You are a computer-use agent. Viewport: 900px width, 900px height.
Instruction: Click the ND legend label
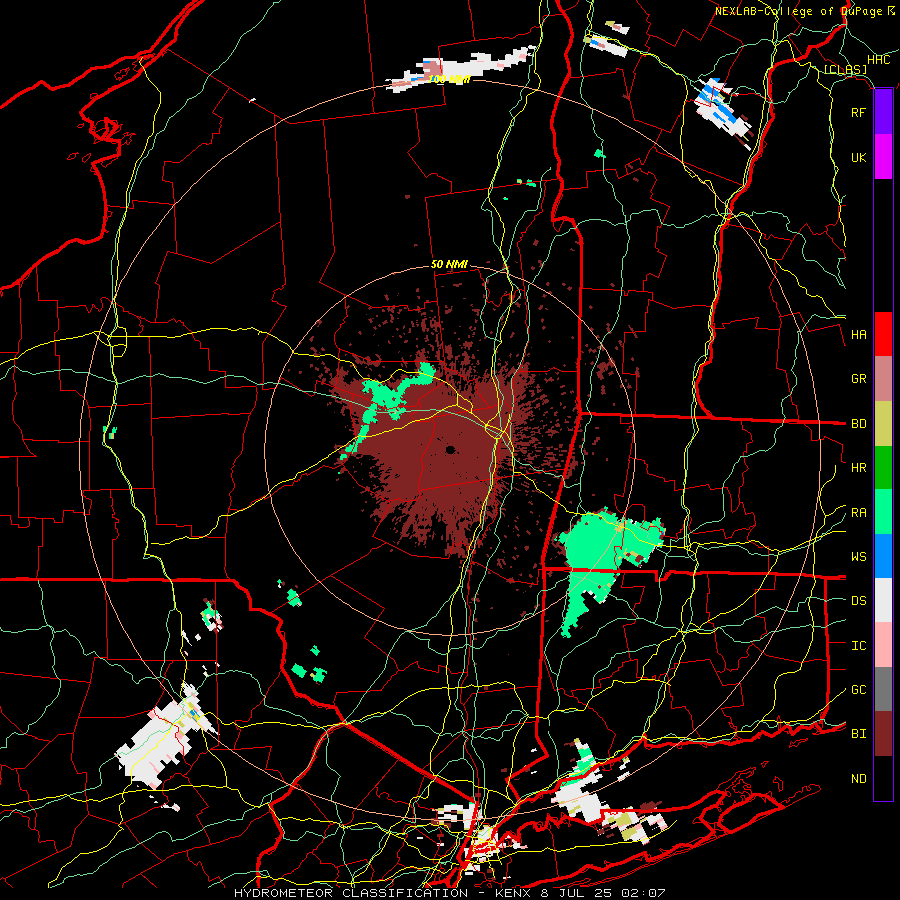[858, 779]
